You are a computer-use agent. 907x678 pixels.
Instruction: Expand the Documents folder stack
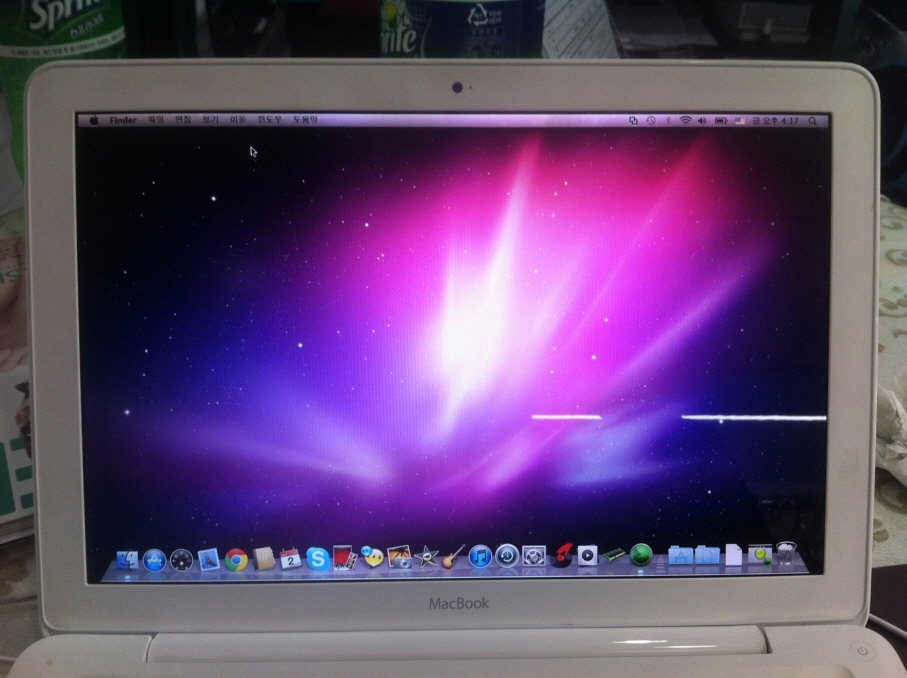706,554
